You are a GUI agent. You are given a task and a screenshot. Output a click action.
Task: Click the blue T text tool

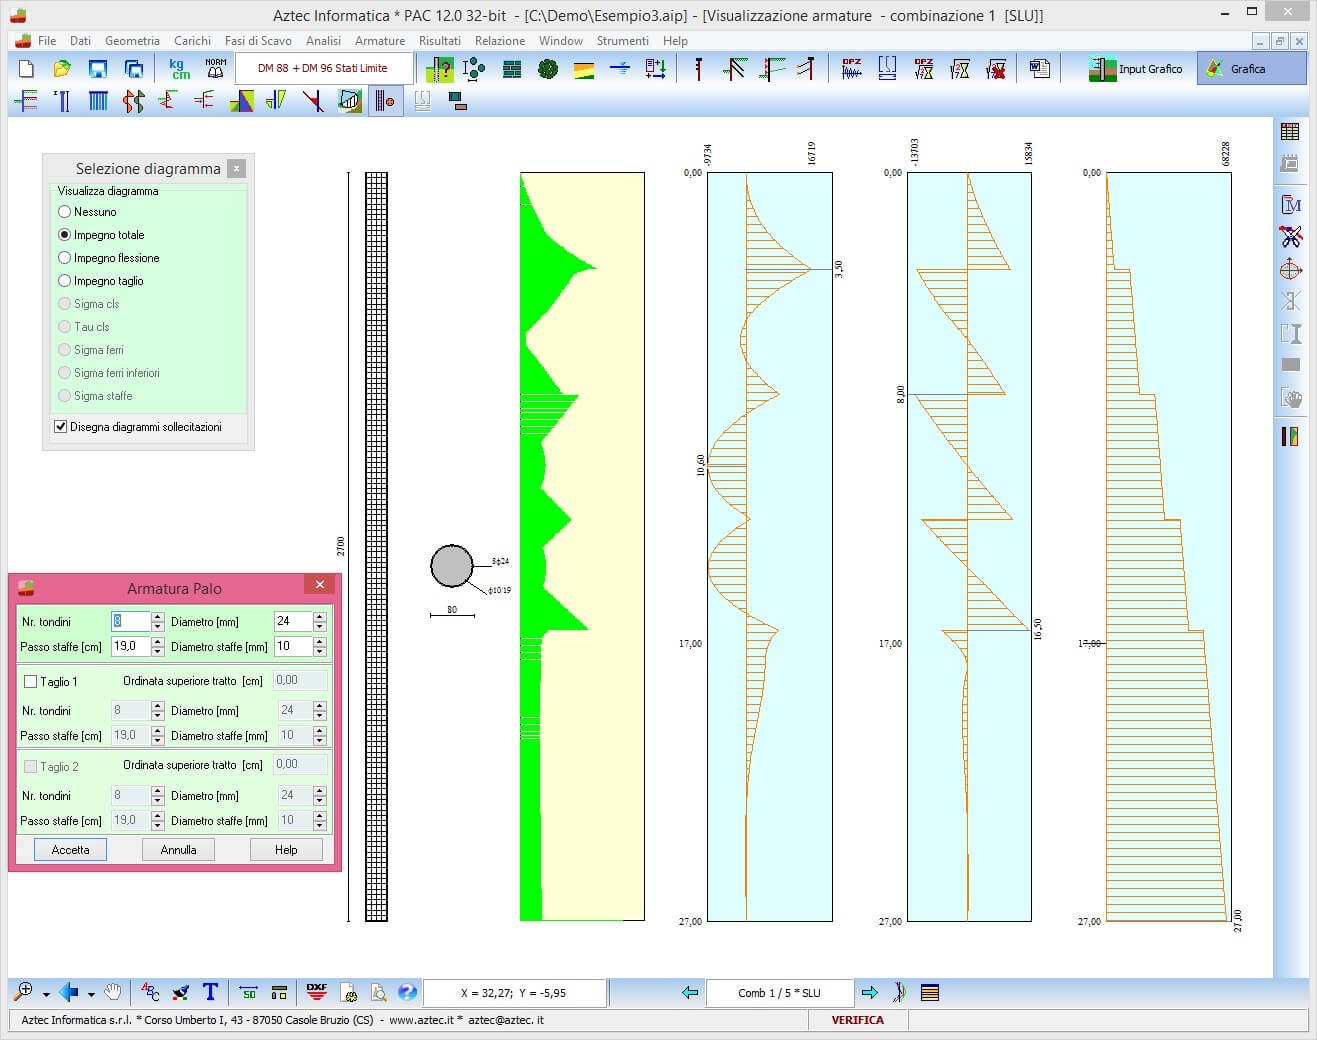point(210,992)
